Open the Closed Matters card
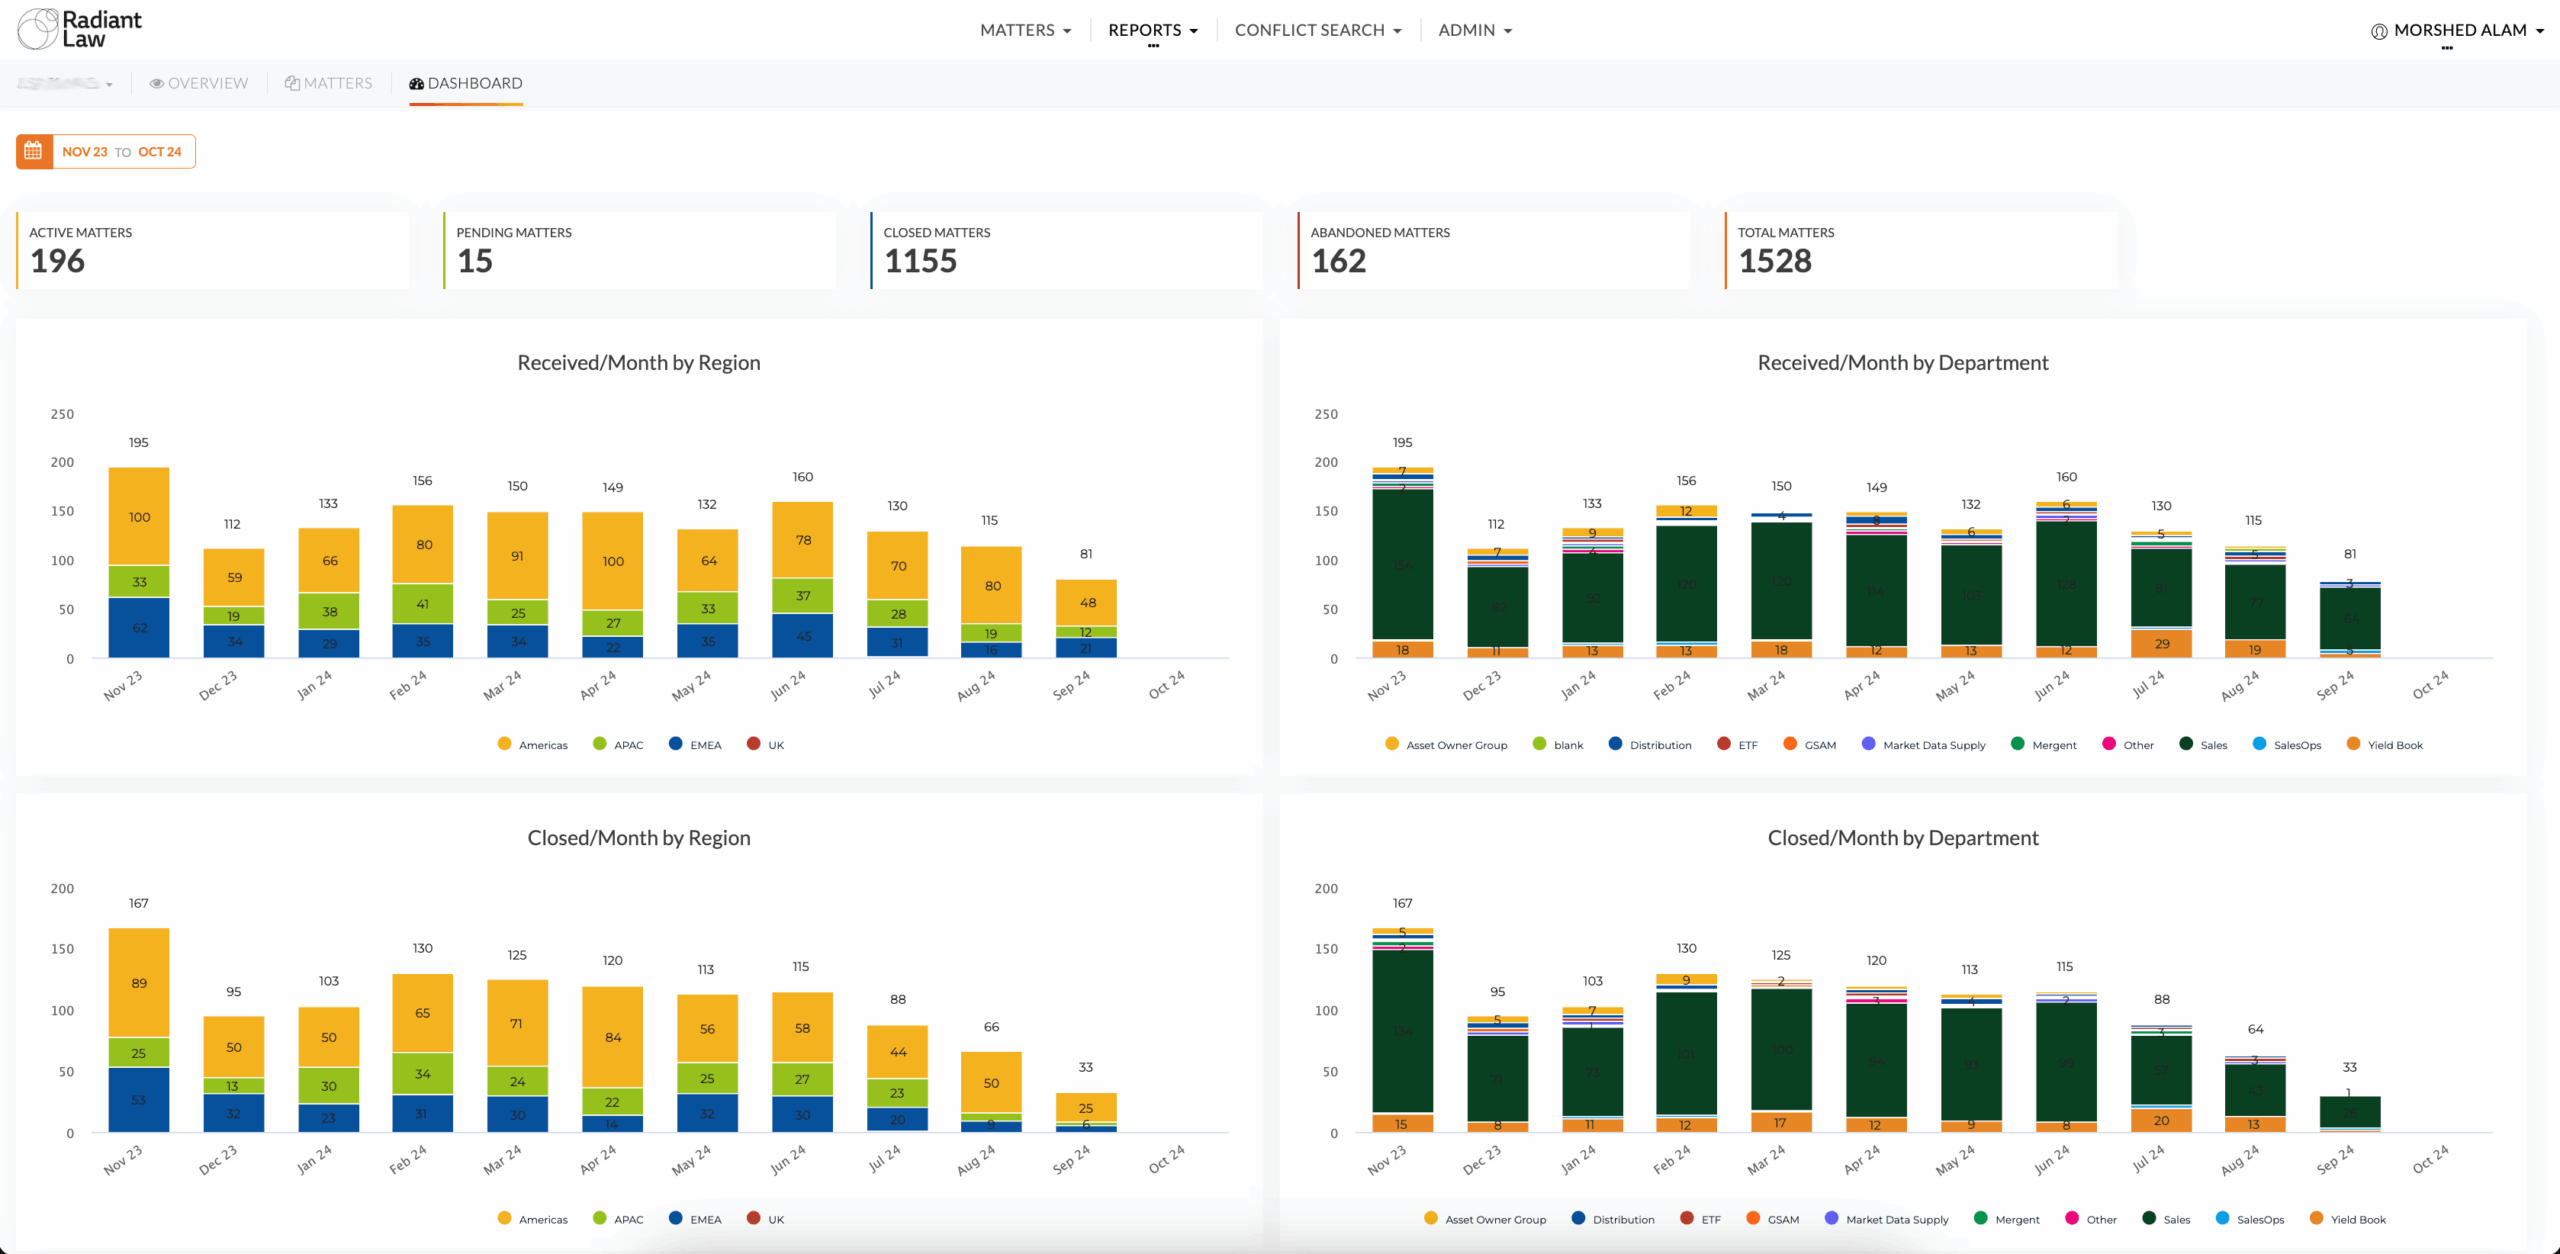Image resolution: width=2560 pixels, height=1254 pixels. [1067, 250]
